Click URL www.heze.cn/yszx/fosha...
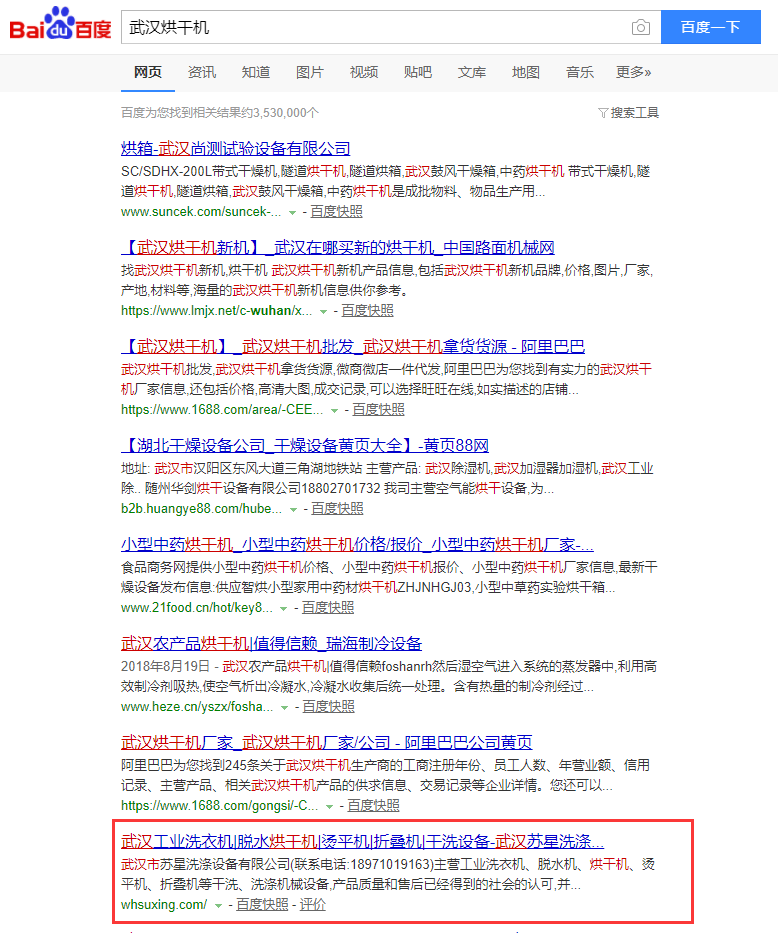778x933 pixels. point(197,706)
